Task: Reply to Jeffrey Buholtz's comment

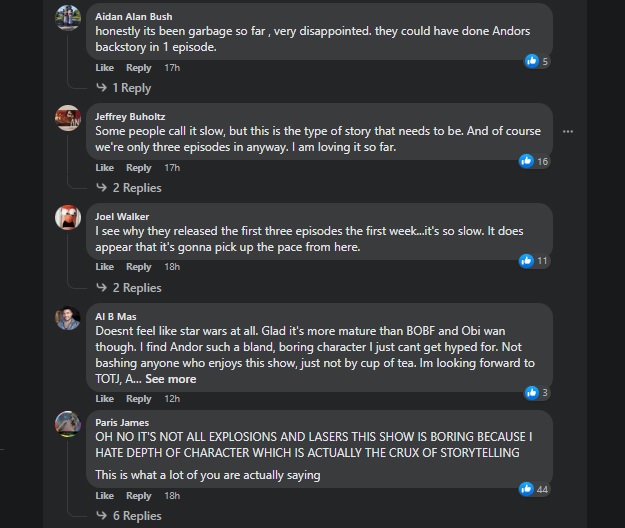Action: click(138, 168)
